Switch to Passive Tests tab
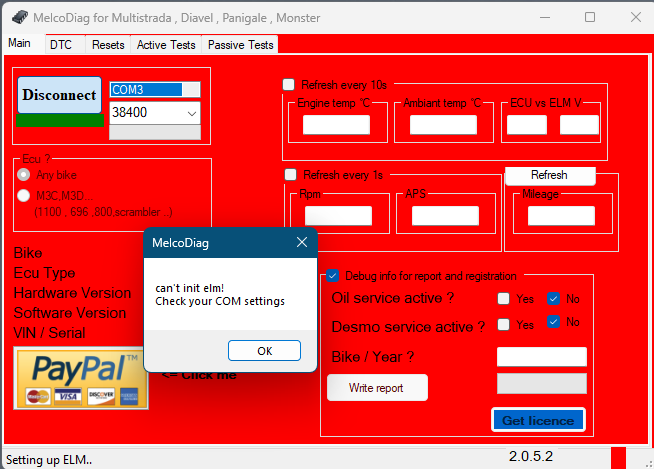Image resolution: width=654 pixels, height=469 pixels. [240, 45]
